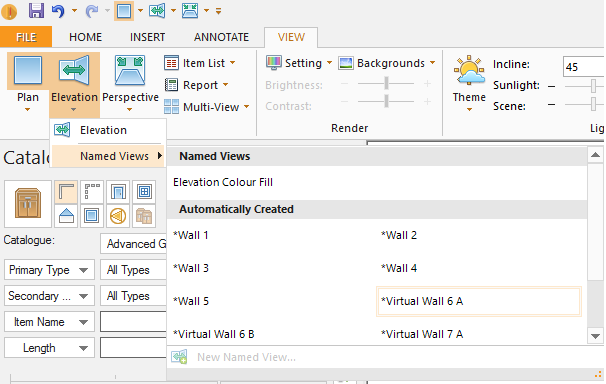606x384 pixels.
Task: Click the Save icon in quick access toolbar
Action: 36,10
